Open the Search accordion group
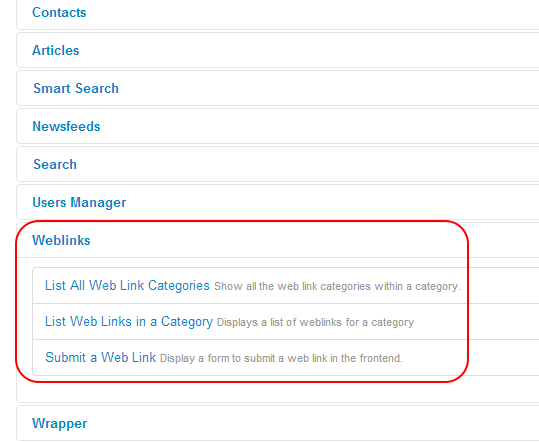Screen dimensions: 539x442 click(x=55, y=164)
